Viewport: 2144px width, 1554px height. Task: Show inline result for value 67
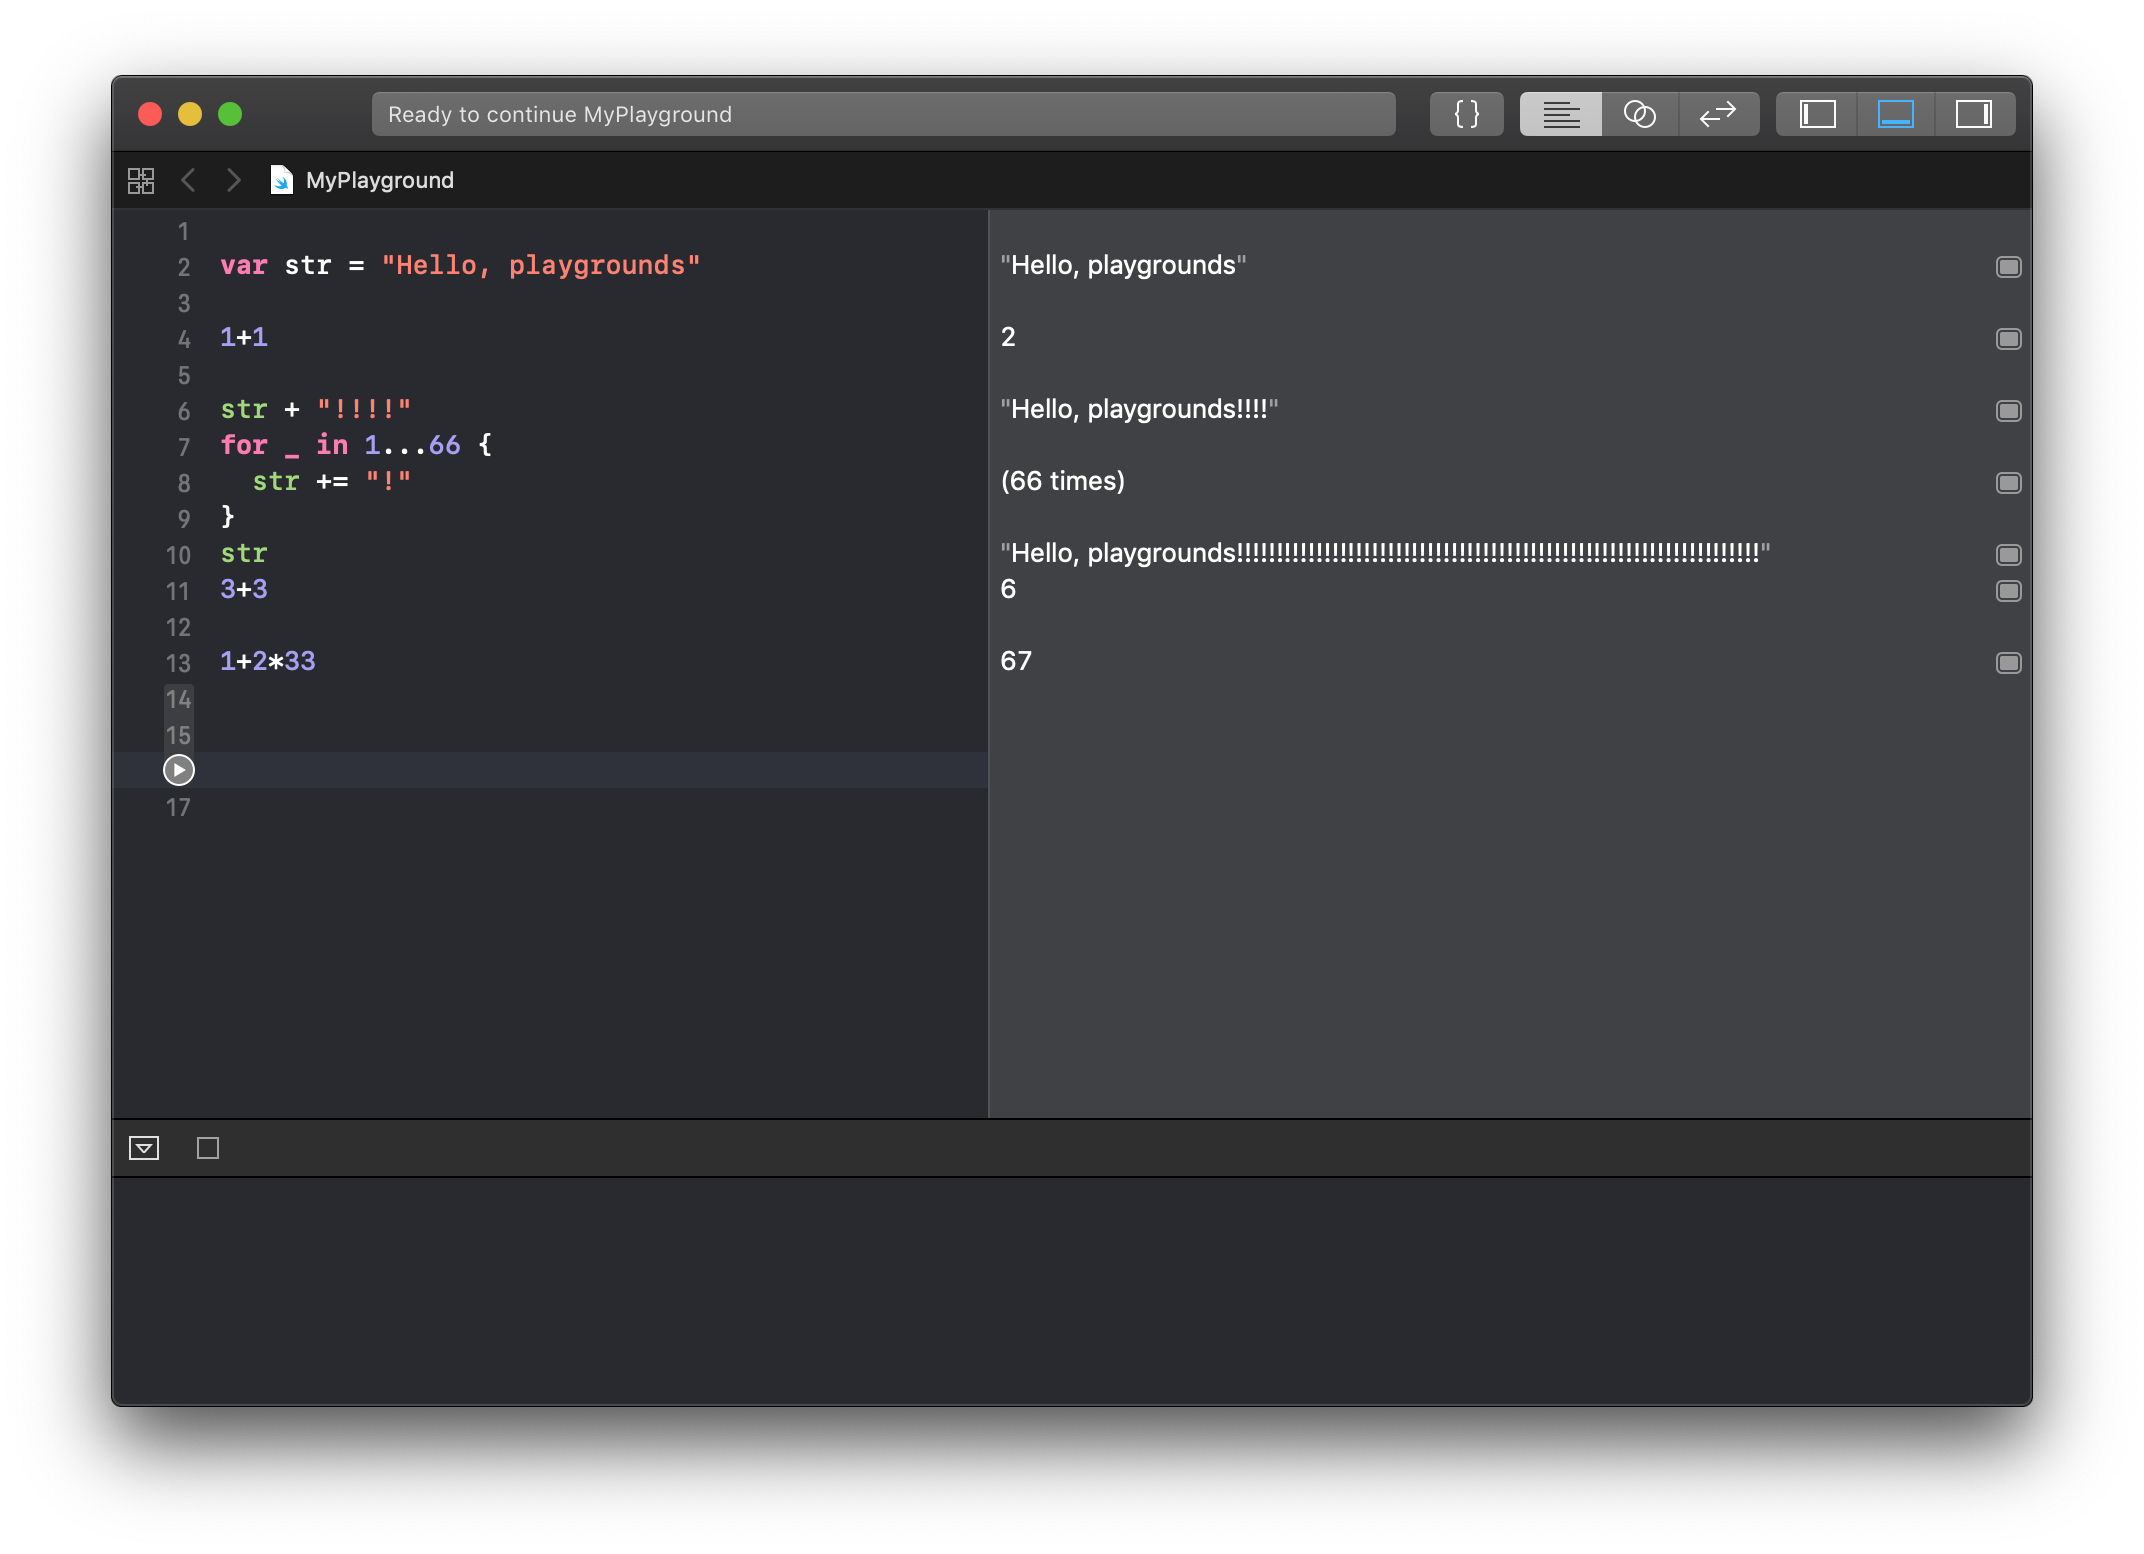pyautogui.click(x=2008, y=663)
